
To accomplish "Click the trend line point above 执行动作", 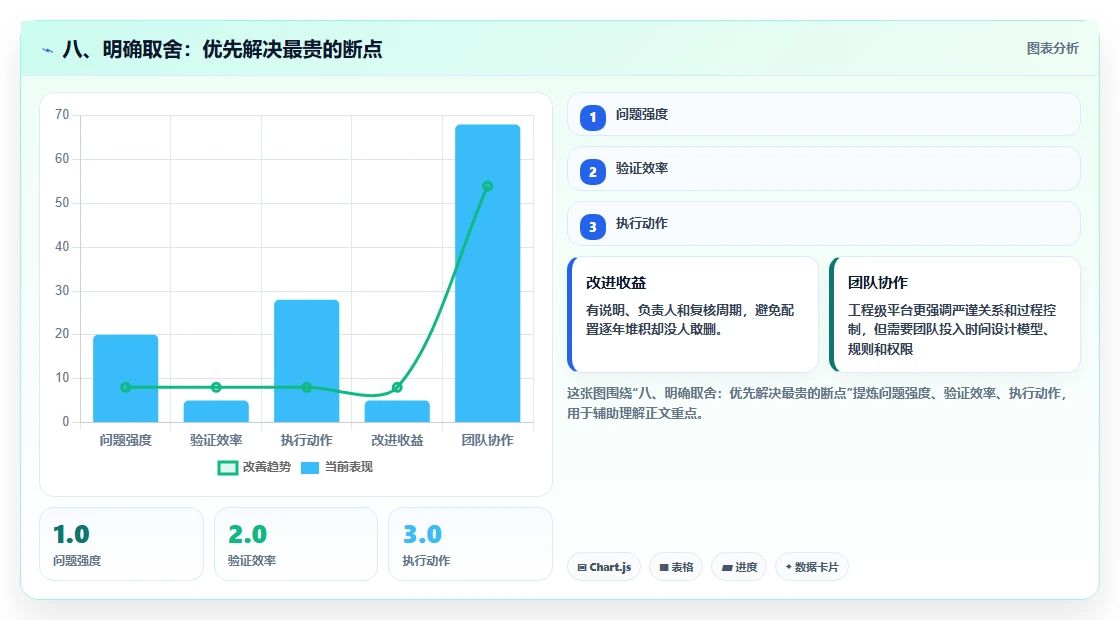I will click(x=306, y=388).
